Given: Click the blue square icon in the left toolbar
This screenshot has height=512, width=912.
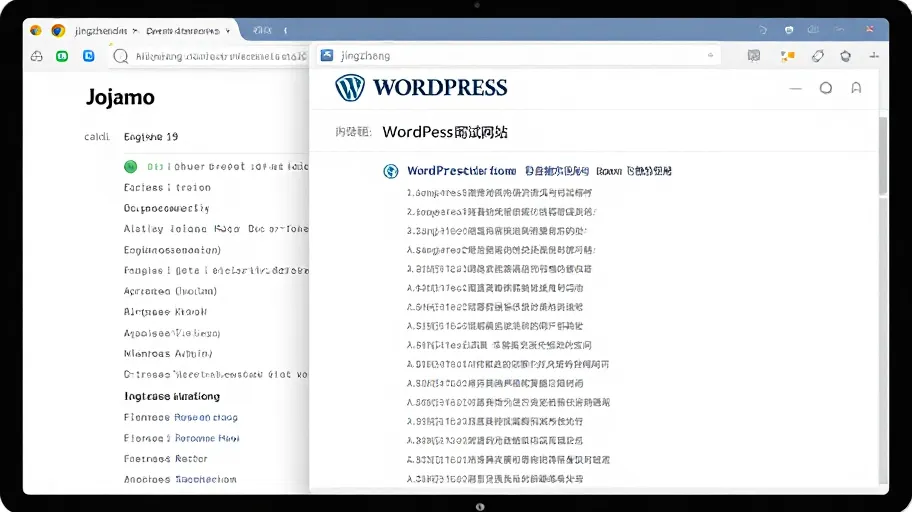Looking at the screenshot, I should (88, 56).
